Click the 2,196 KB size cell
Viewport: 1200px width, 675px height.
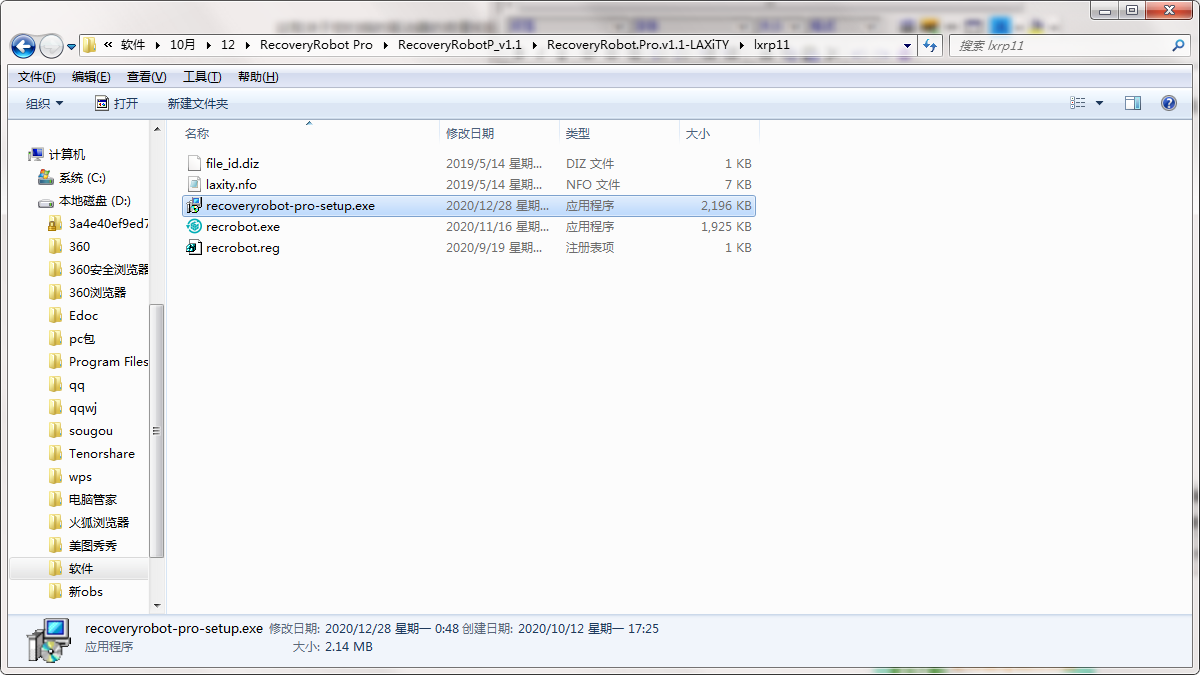click(x=726, y=205)
